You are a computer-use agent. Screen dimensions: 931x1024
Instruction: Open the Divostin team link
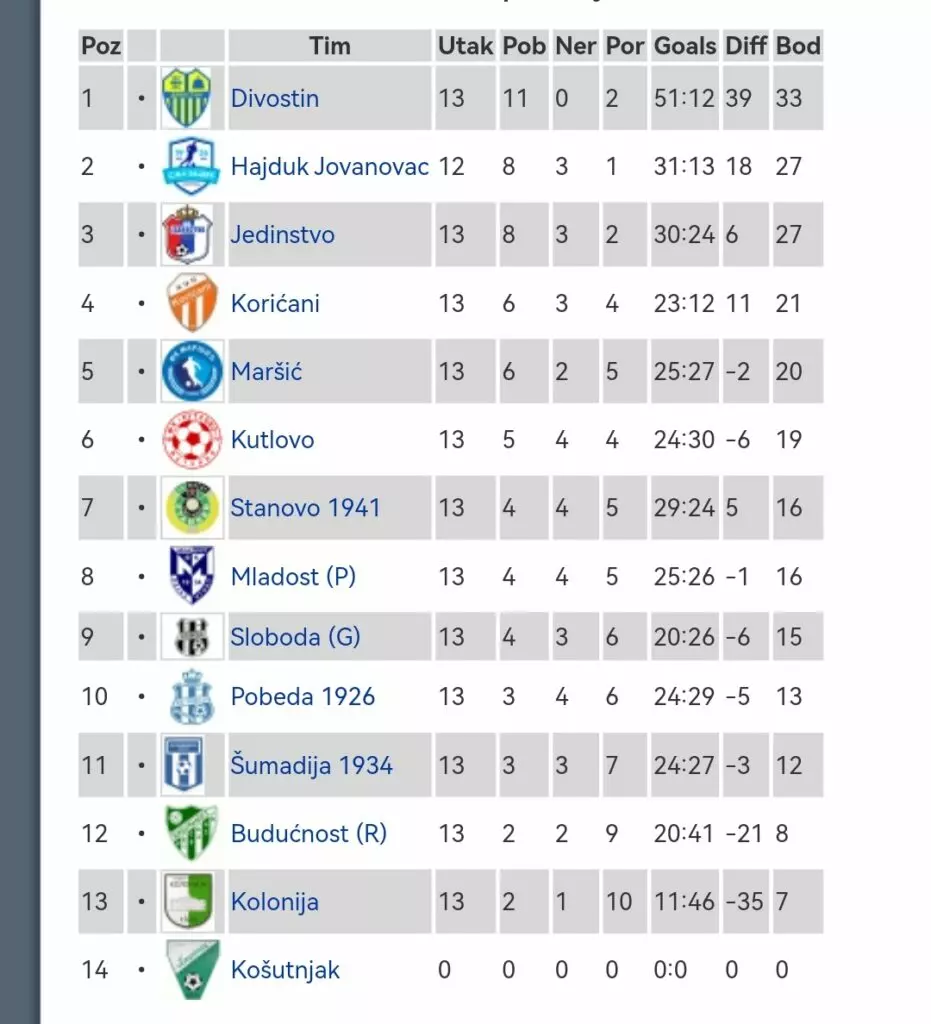275,98
